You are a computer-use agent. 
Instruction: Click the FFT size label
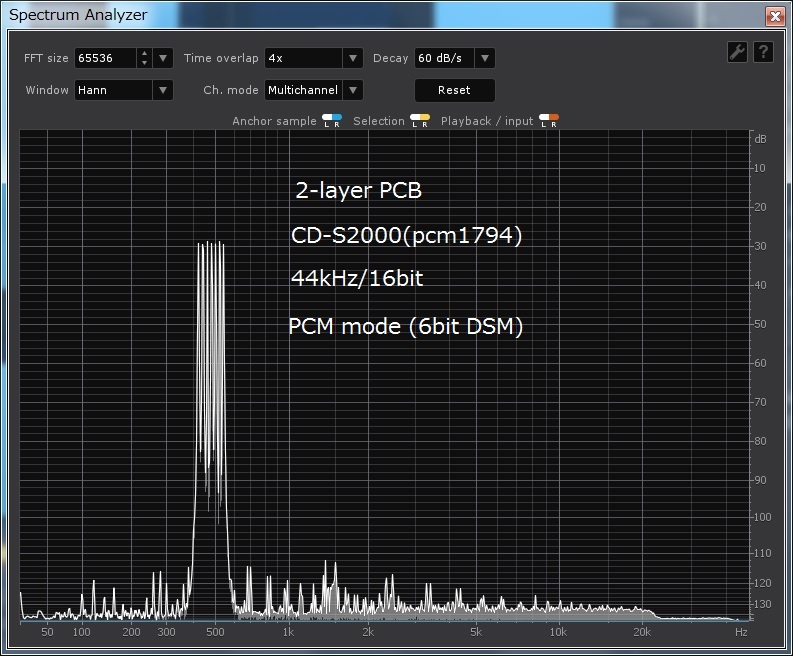(46, 58)
